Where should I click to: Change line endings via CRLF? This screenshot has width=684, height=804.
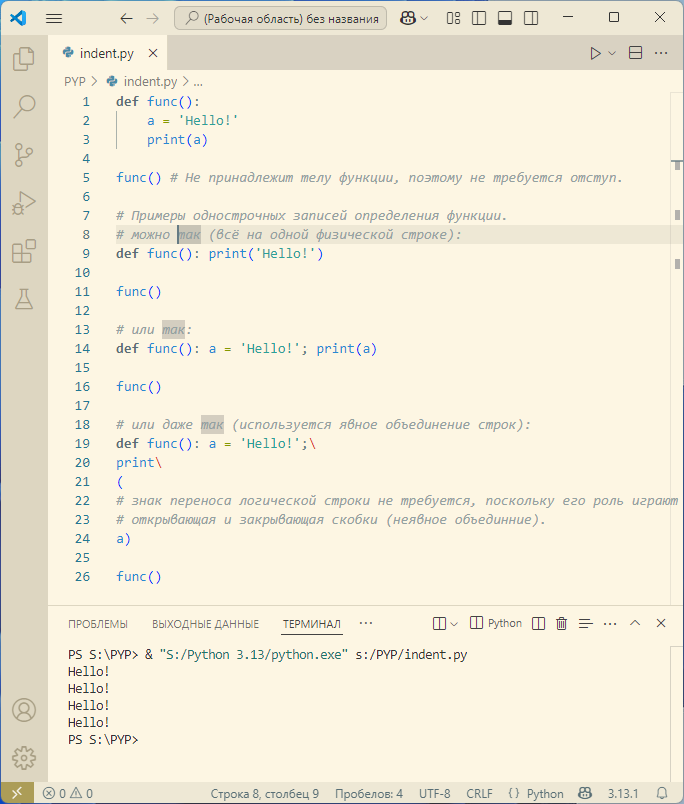pyautogui.click(x=479, y=793)
